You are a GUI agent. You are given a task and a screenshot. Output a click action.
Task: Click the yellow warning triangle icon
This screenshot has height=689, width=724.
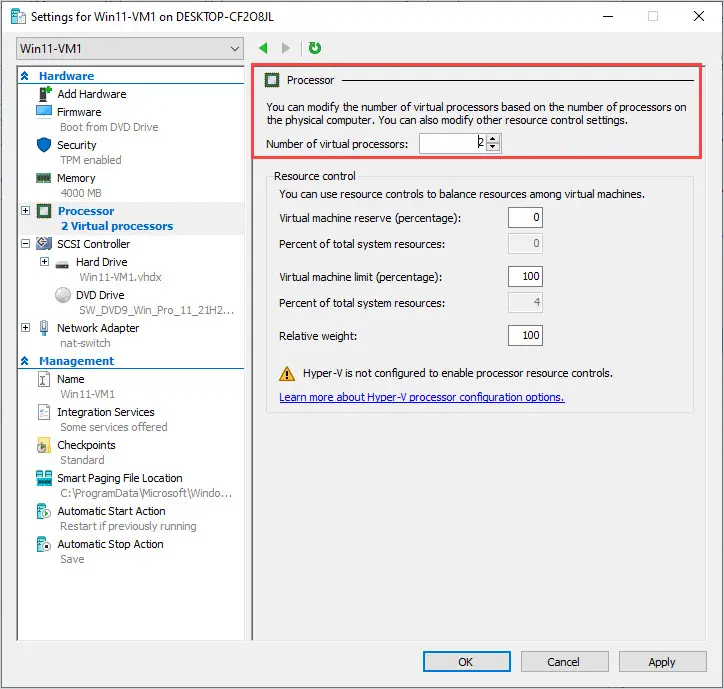point(287,373)
